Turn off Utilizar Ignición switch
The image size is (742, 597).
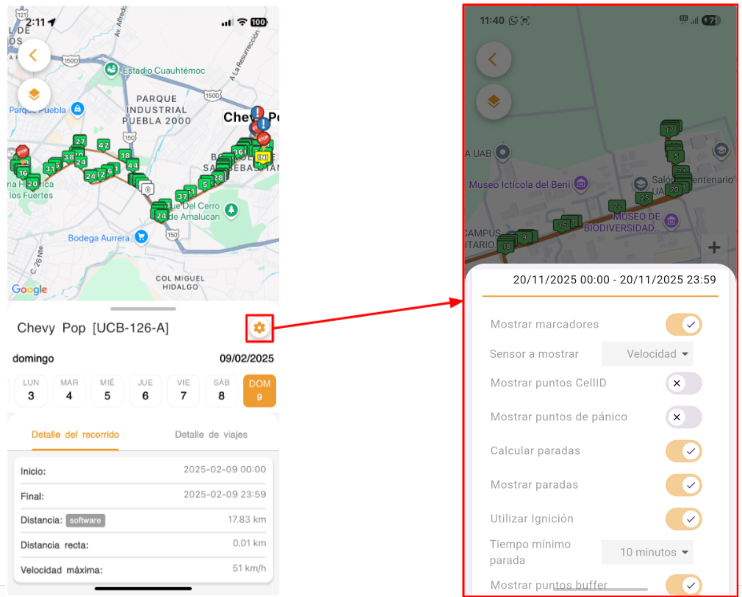coord(683,518)
